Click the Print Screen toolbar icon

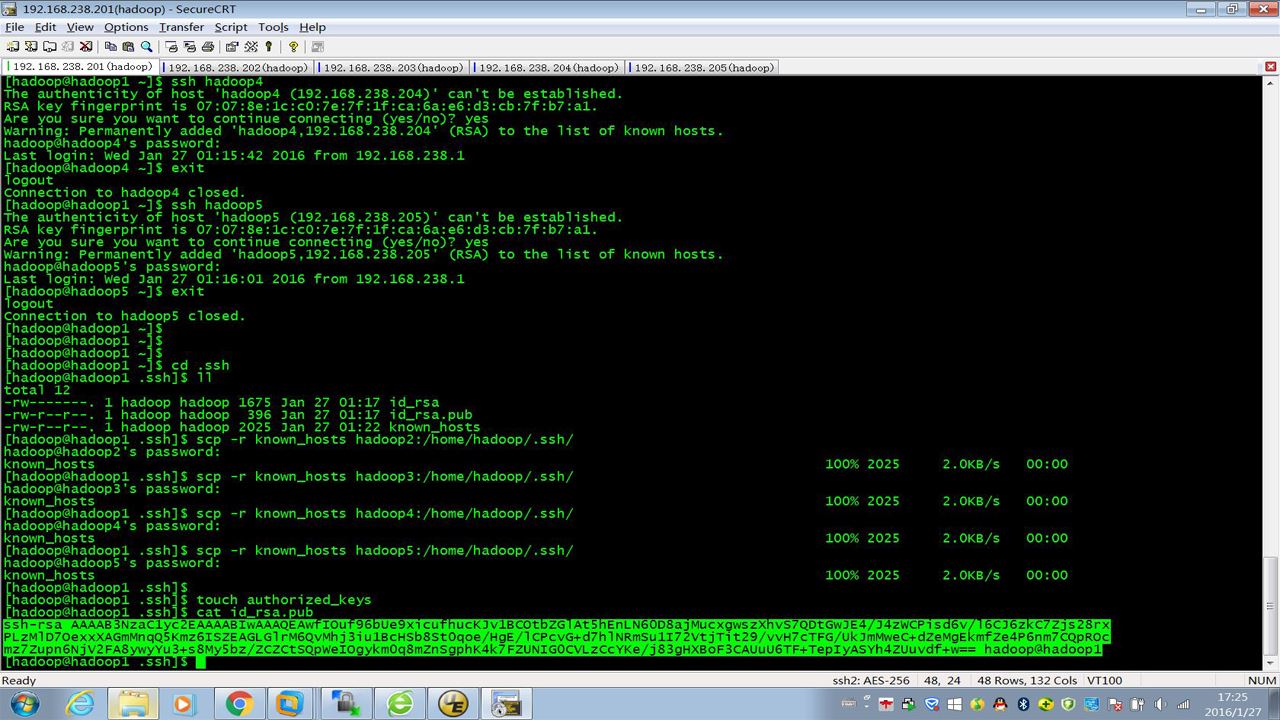(171, 46)
